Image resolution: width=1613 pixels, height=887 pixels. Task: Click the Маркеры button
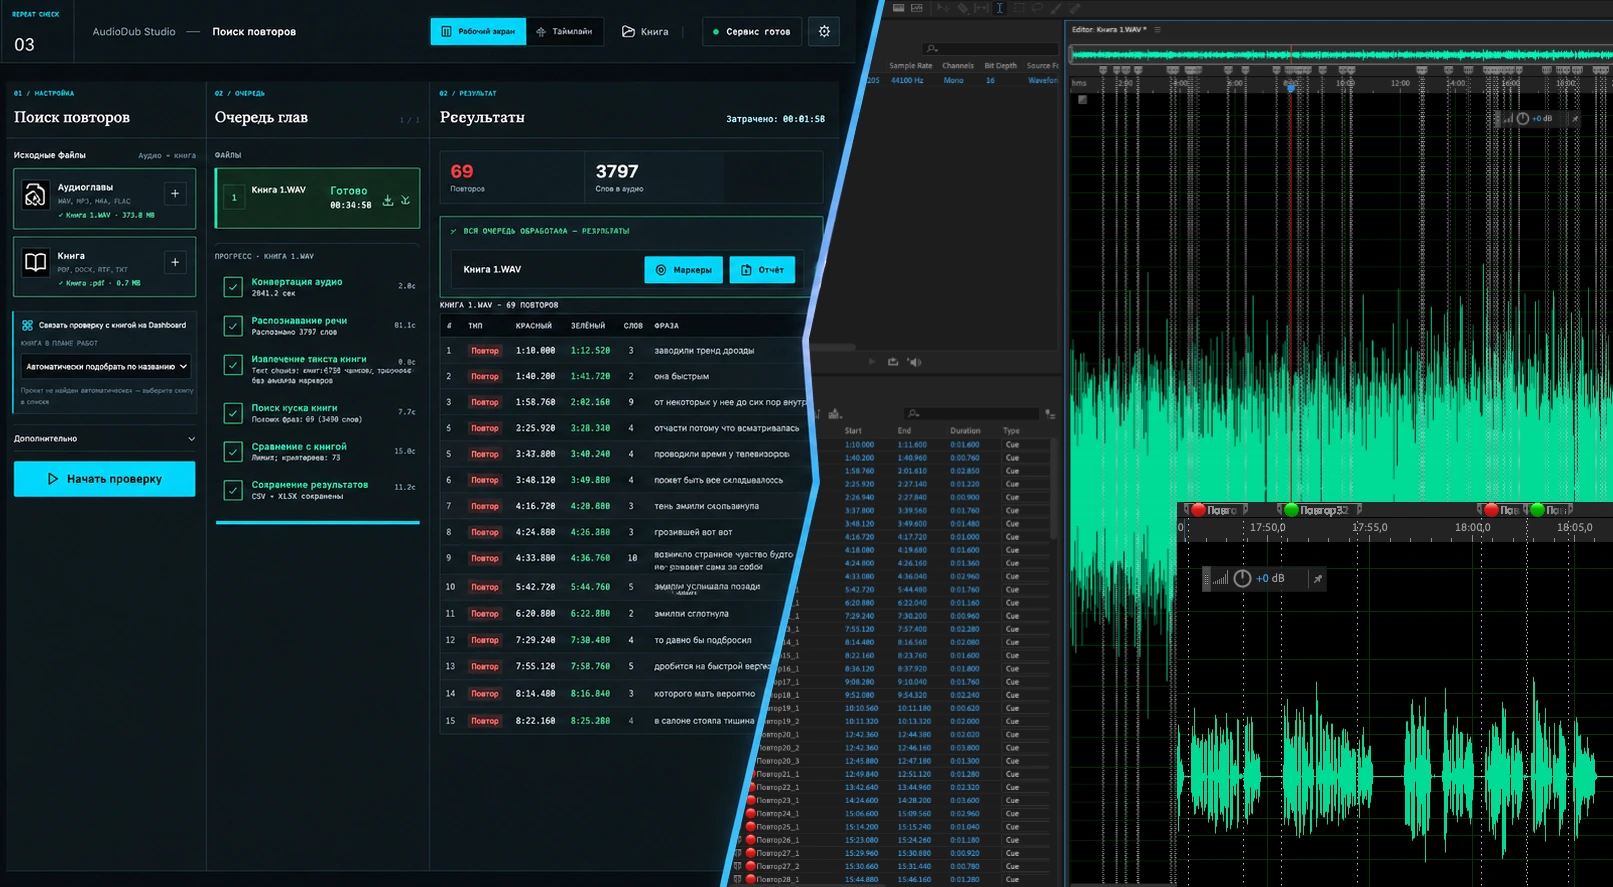684,270
